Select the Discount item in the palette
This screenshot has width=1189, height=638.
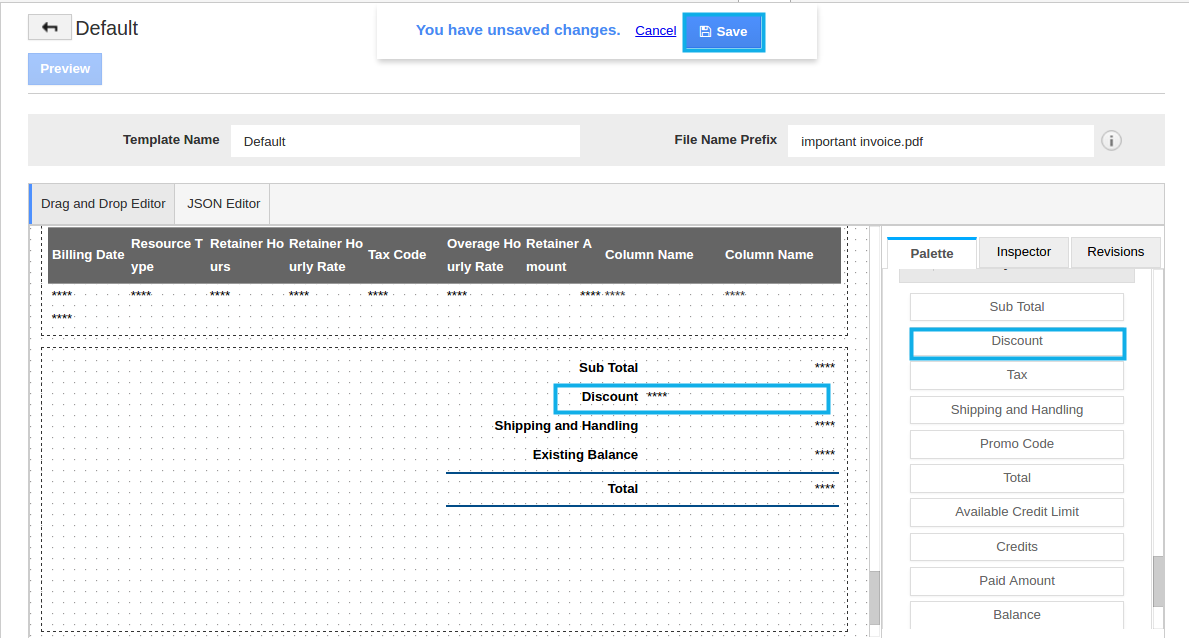pos(1017,341)
